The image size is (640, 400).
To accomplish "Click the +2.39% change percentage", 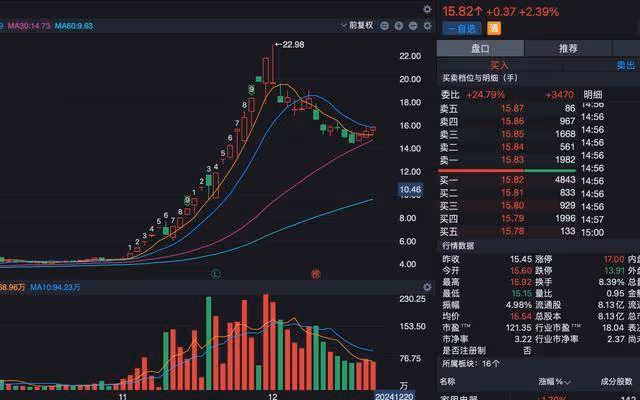I will 539,11.
